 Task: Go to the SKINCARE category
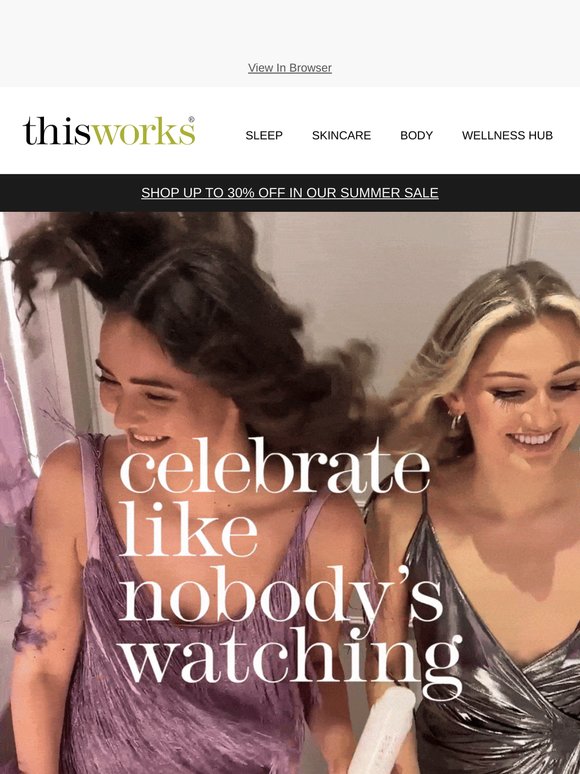click(341, 135)
